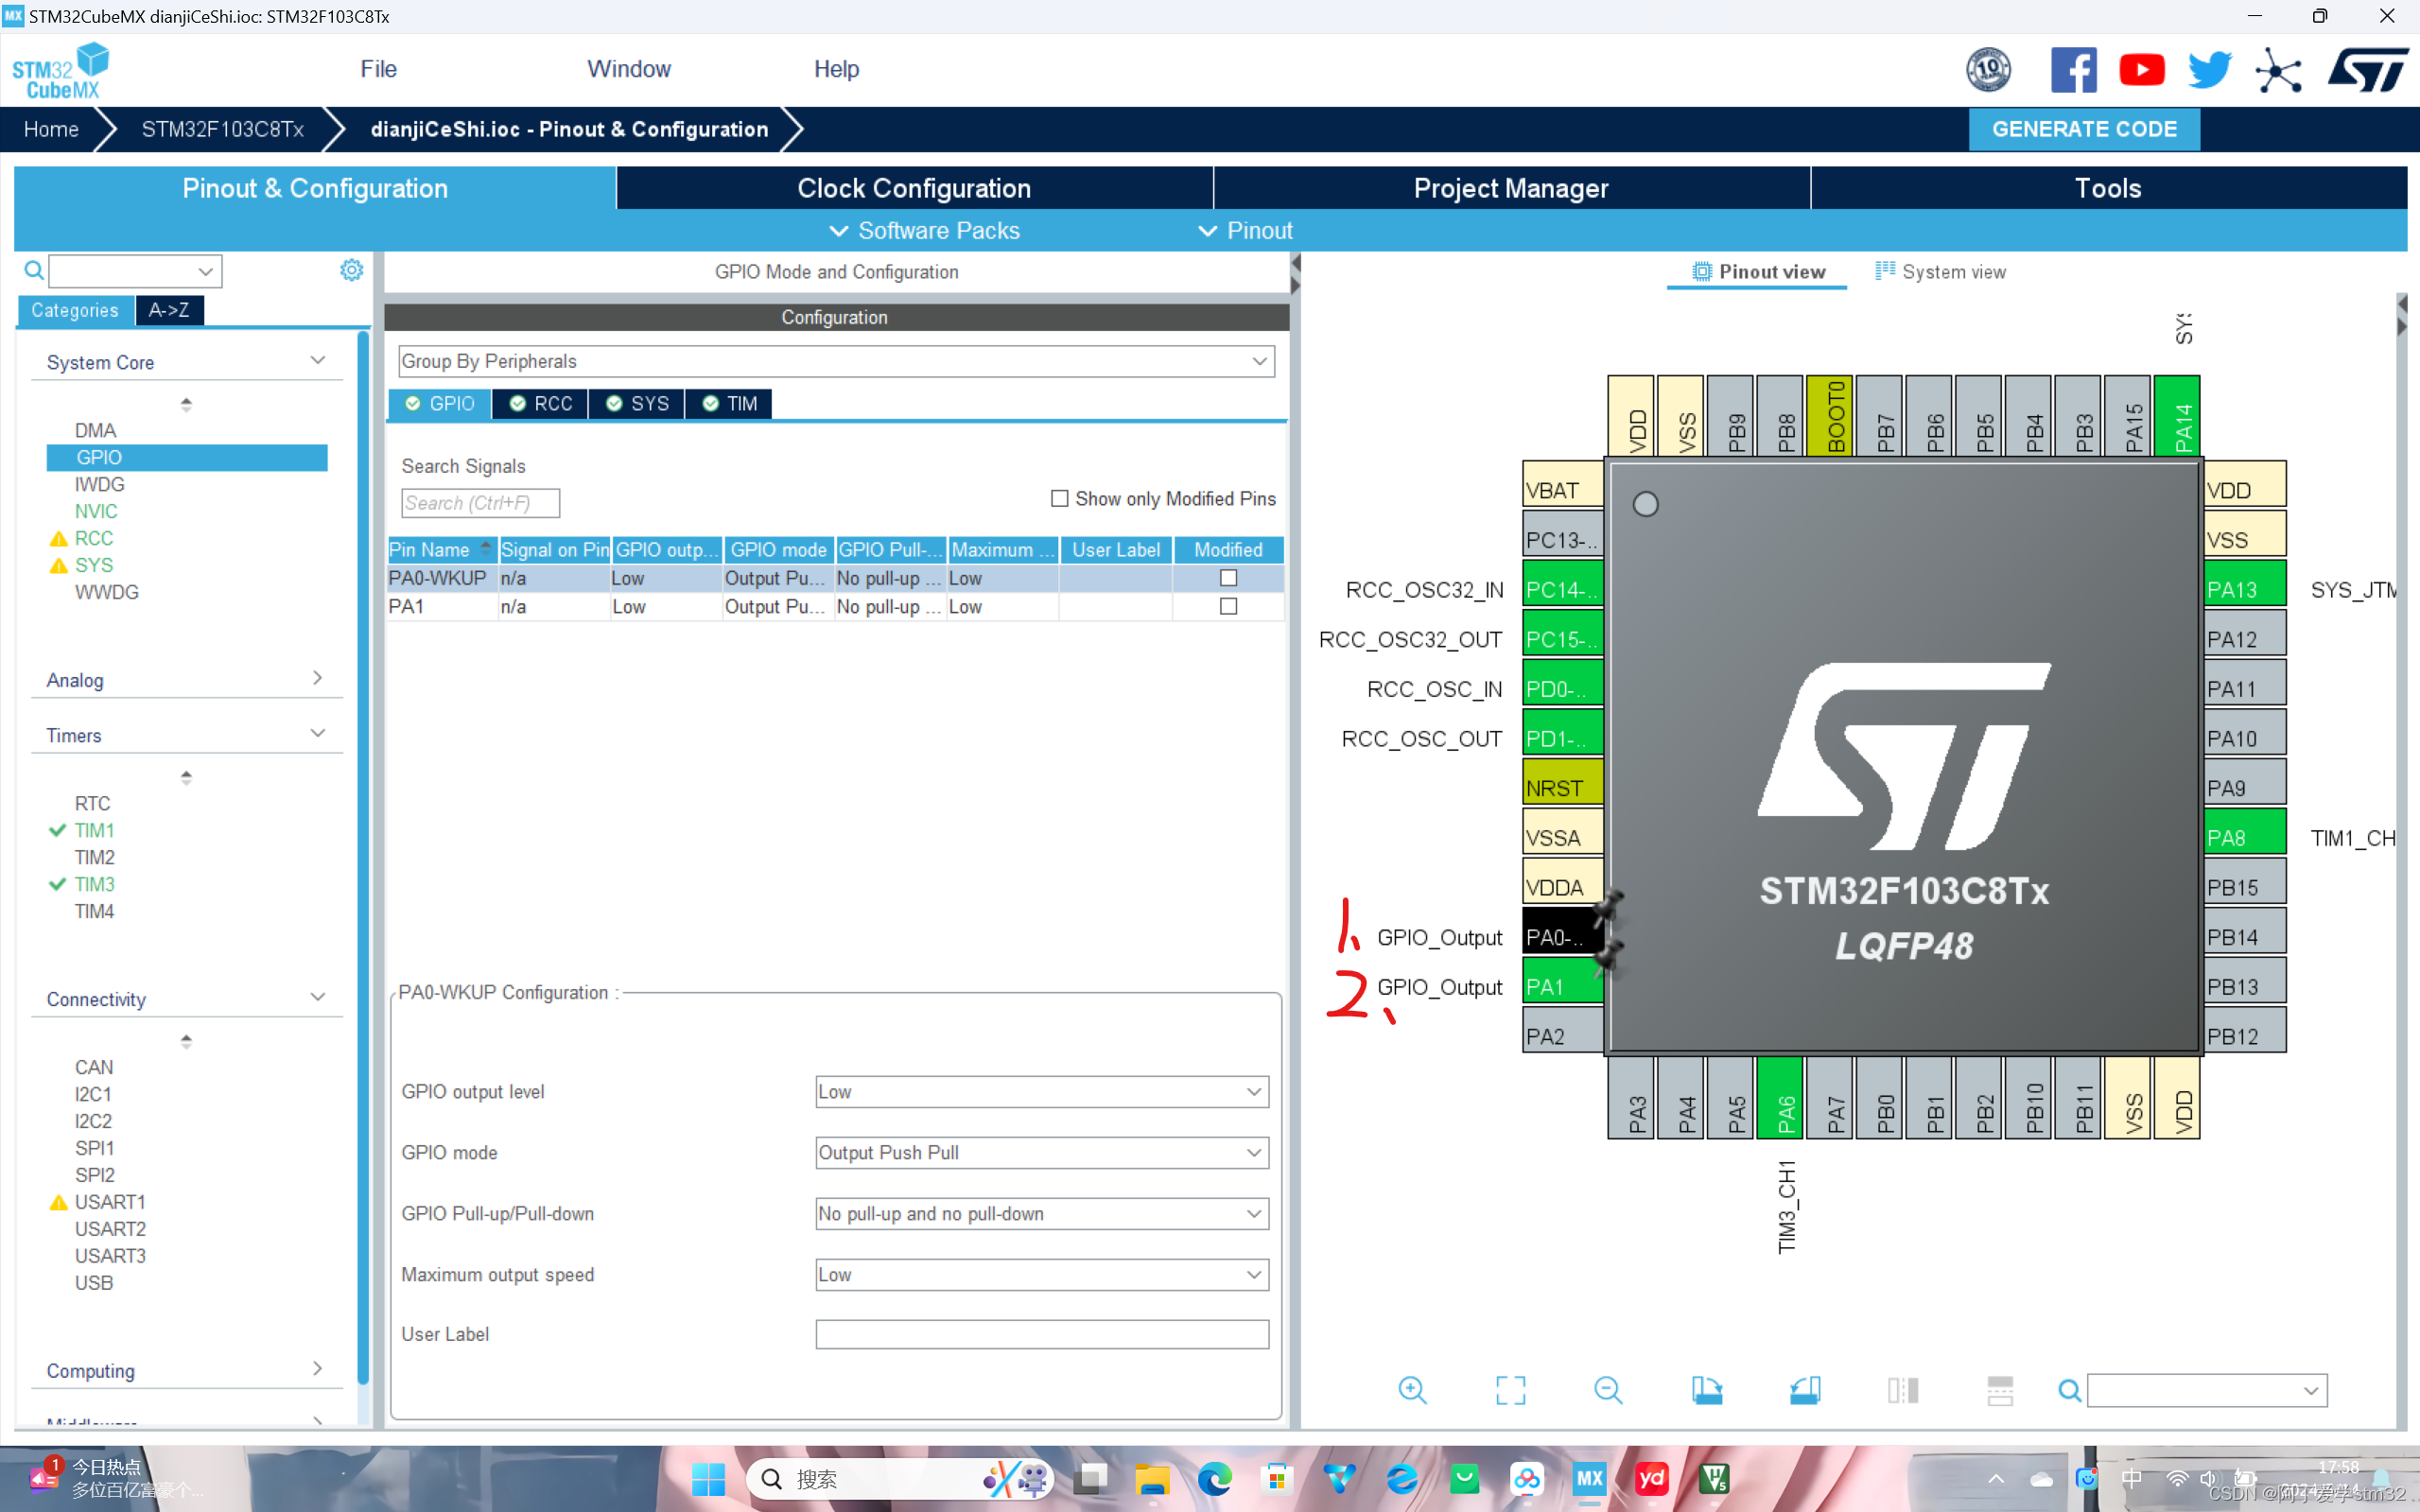This screenshot has width=2420, height=1512.
Task: Zoom in on the pinout view
Action: (1412, 1390)
